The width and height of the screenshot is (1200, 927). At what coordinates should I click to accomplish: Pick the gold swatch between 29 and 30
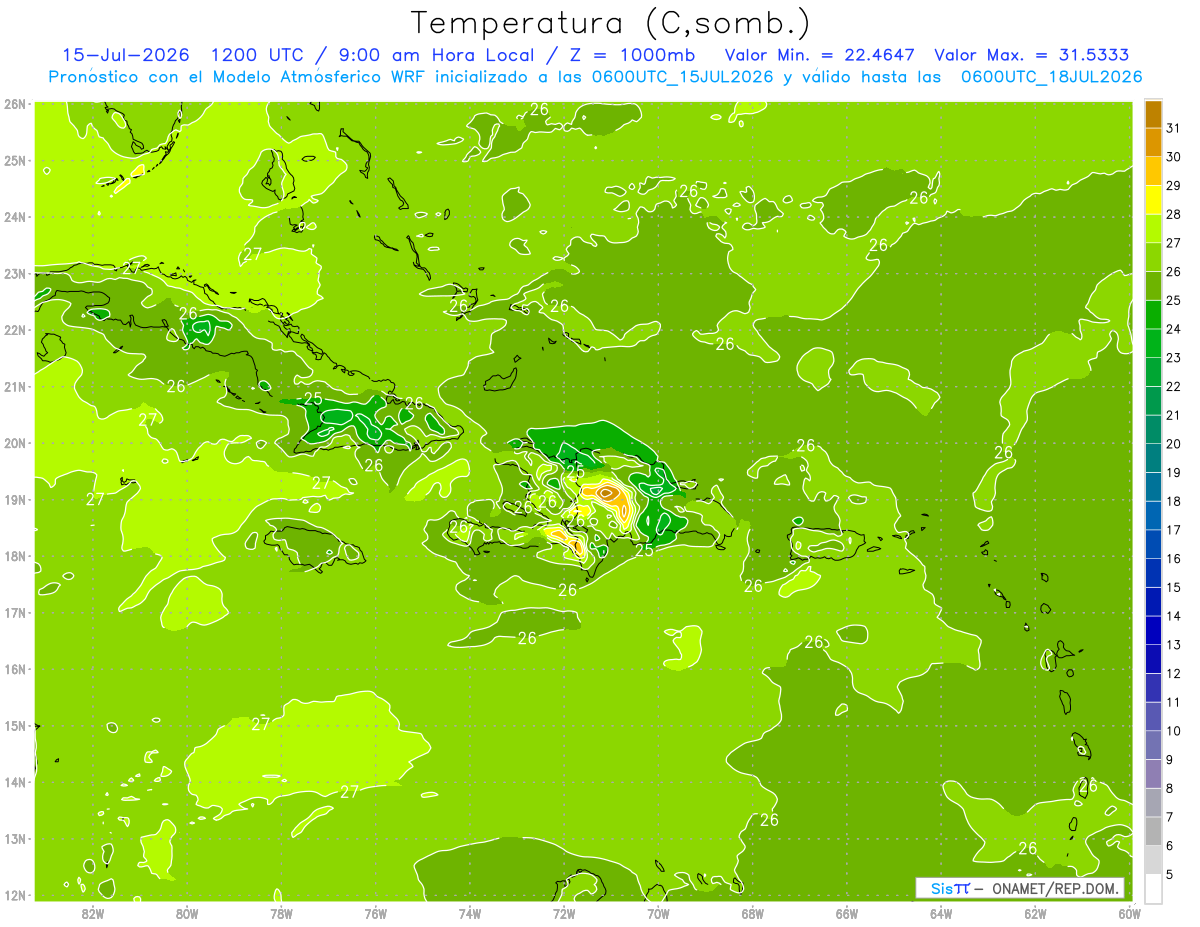pyautogui.click(x=1153, y=171)
